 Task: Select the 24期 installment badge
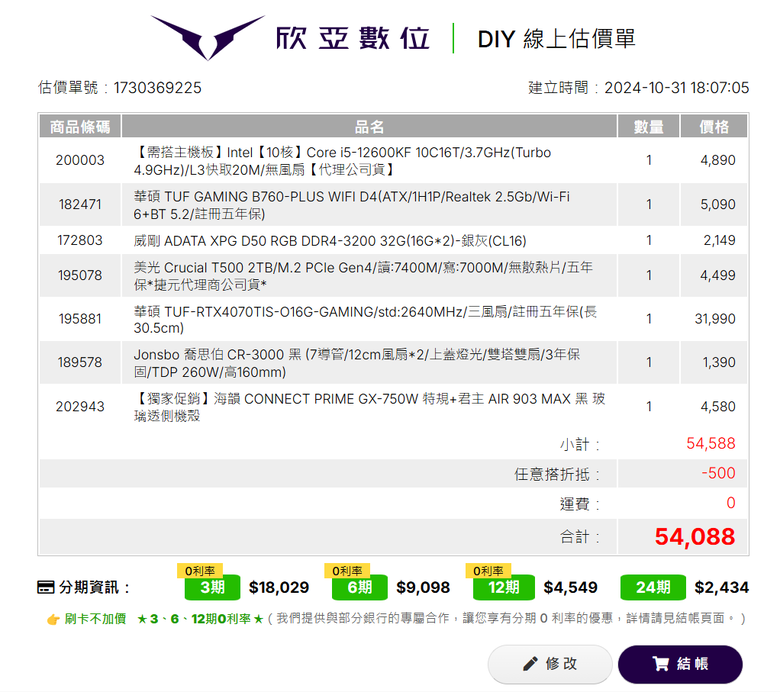point(653,588)
